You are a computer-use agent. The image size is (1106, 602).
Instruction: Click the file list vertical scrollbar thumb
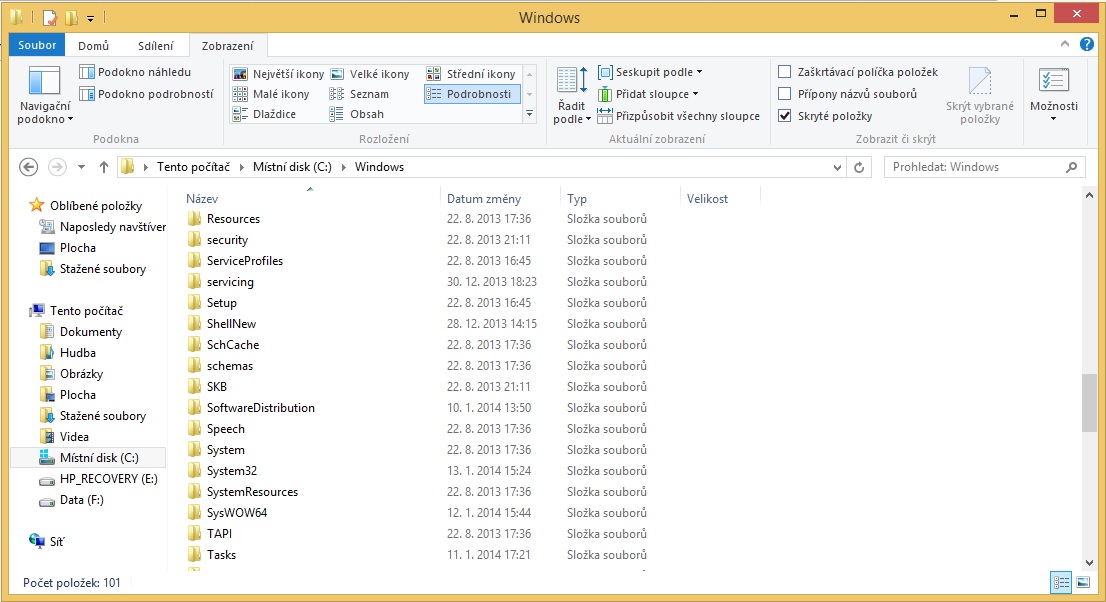pyautogui.click(x=1089, y=402)
